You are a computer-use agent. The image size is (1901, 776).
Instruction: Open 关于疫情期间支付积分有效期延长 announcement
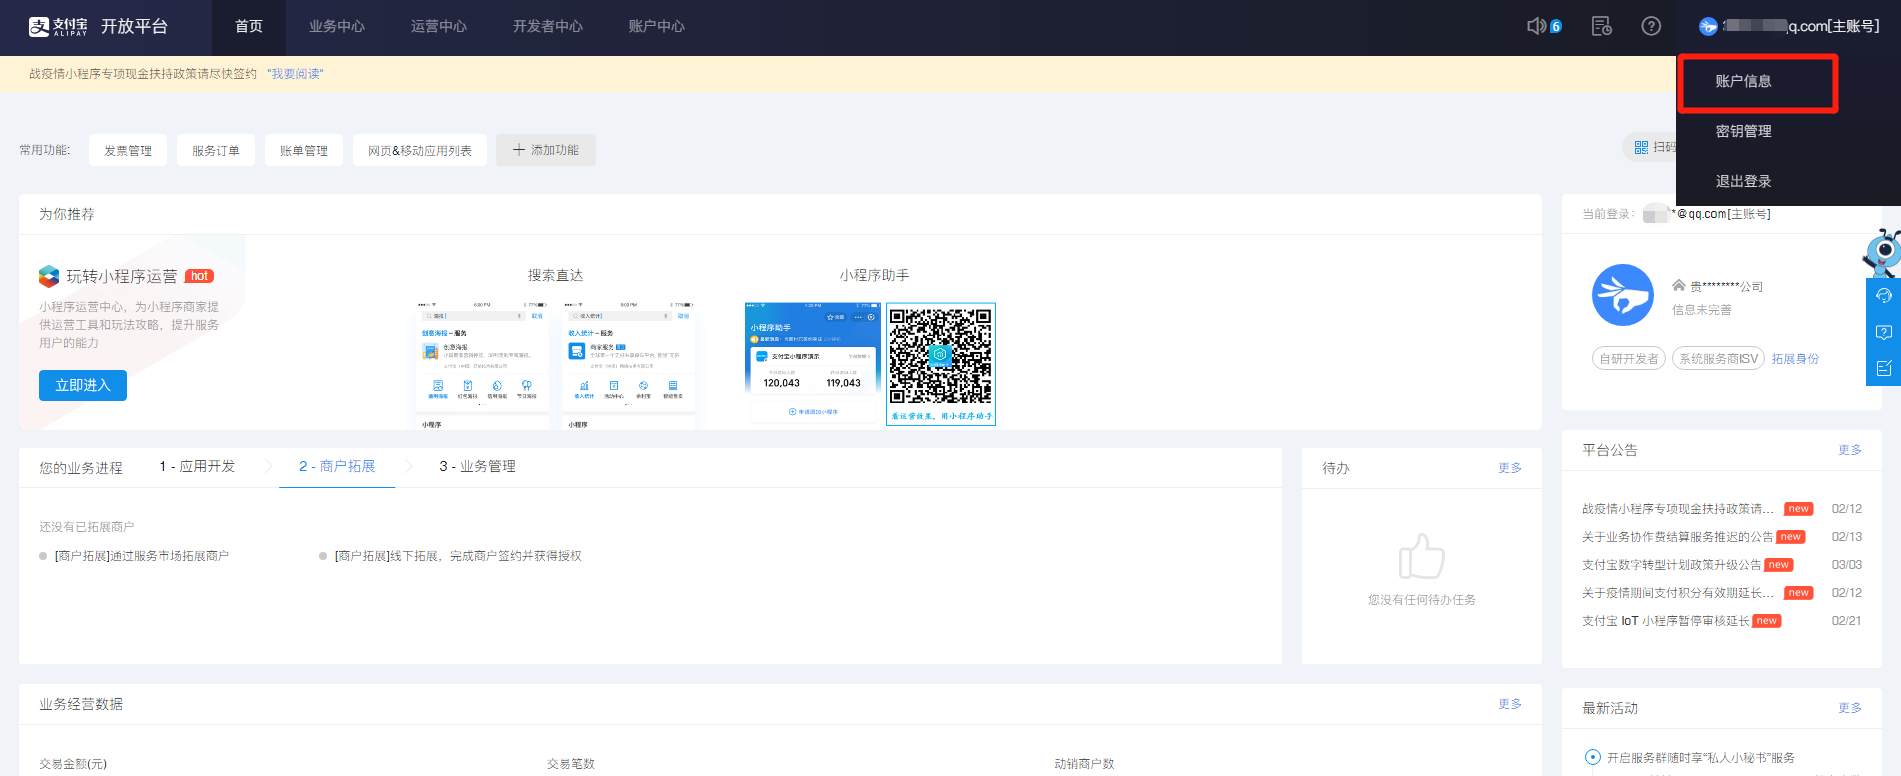coord(1678,593)
